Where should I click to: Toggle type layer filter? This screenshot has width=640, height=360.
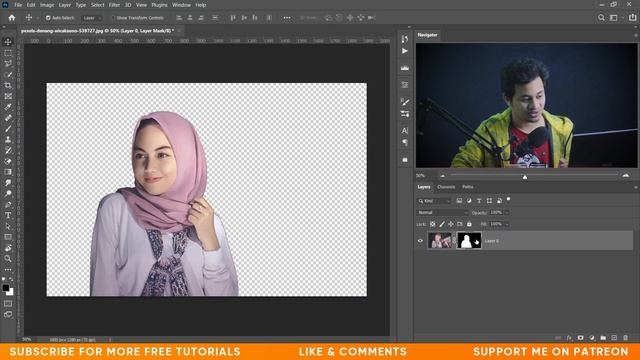pos(479,201)
